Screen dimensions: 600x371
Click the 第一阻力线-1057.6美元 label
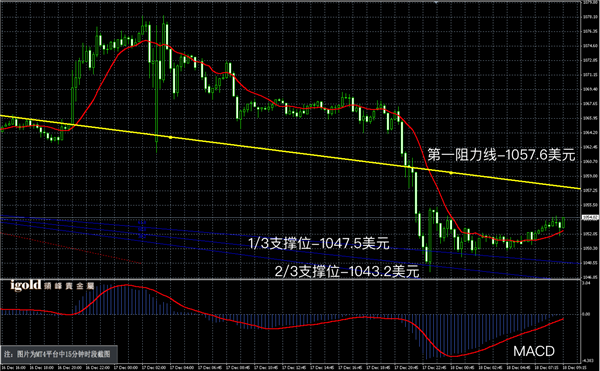[501, 155]
